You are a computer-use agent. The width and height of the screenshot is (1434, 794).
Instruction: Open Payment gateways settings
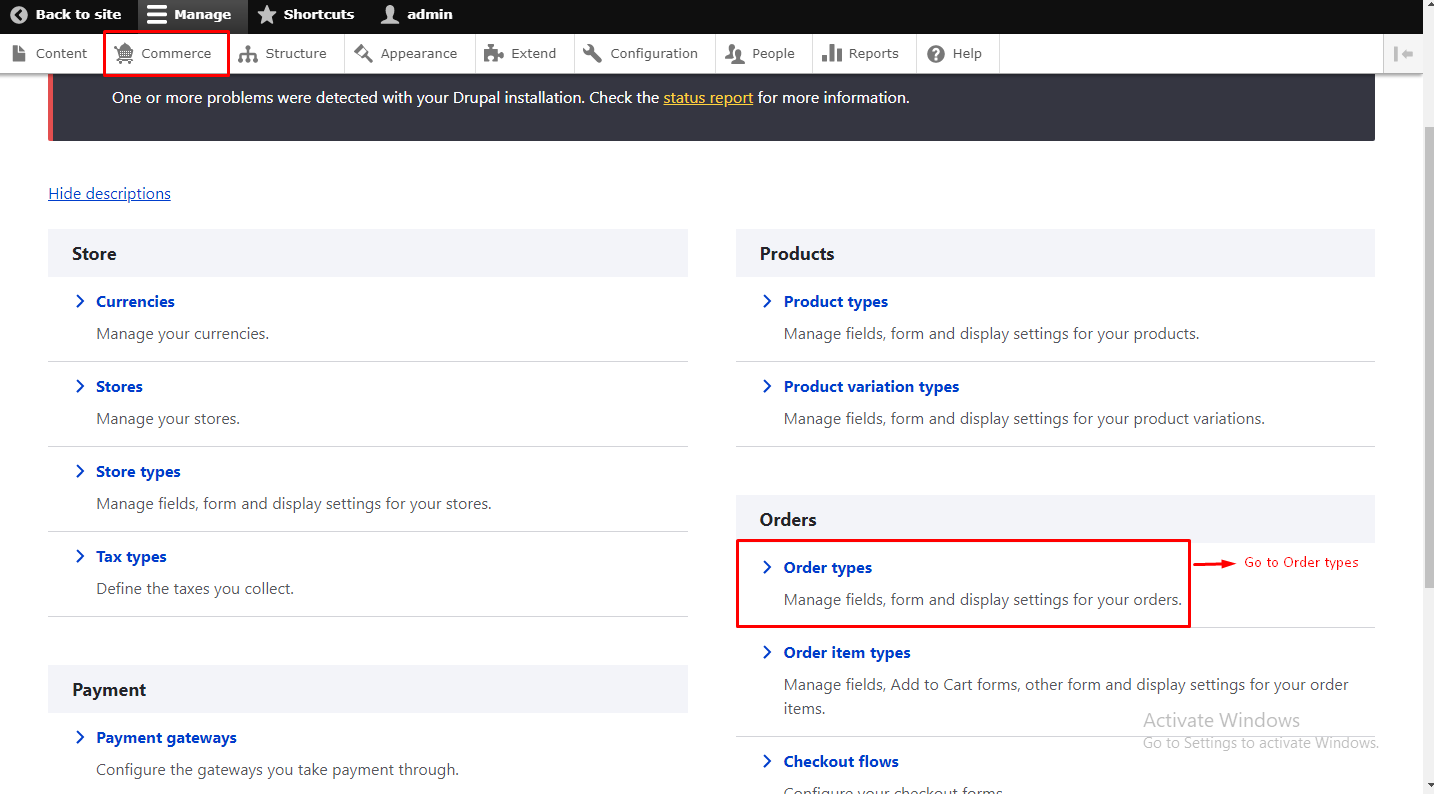tap(166, 738)
